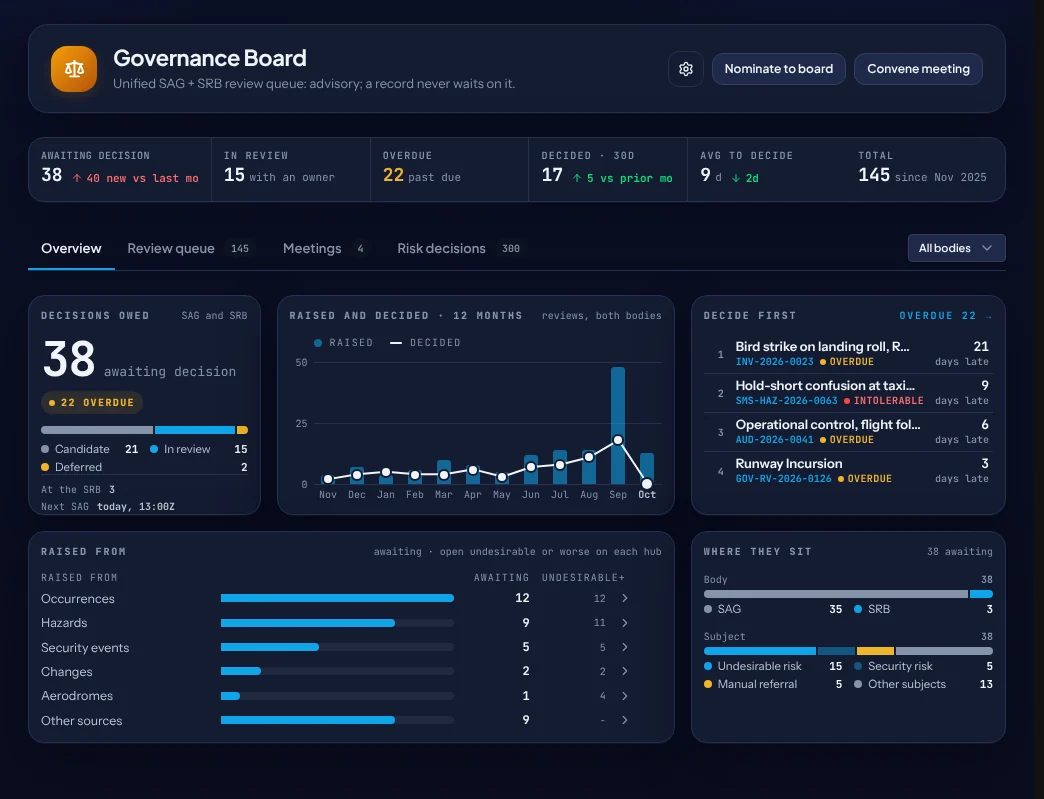The width and height of the screenshot is (1044, 799).
Task: Open the Review queue tab
Action: (188, 248)
